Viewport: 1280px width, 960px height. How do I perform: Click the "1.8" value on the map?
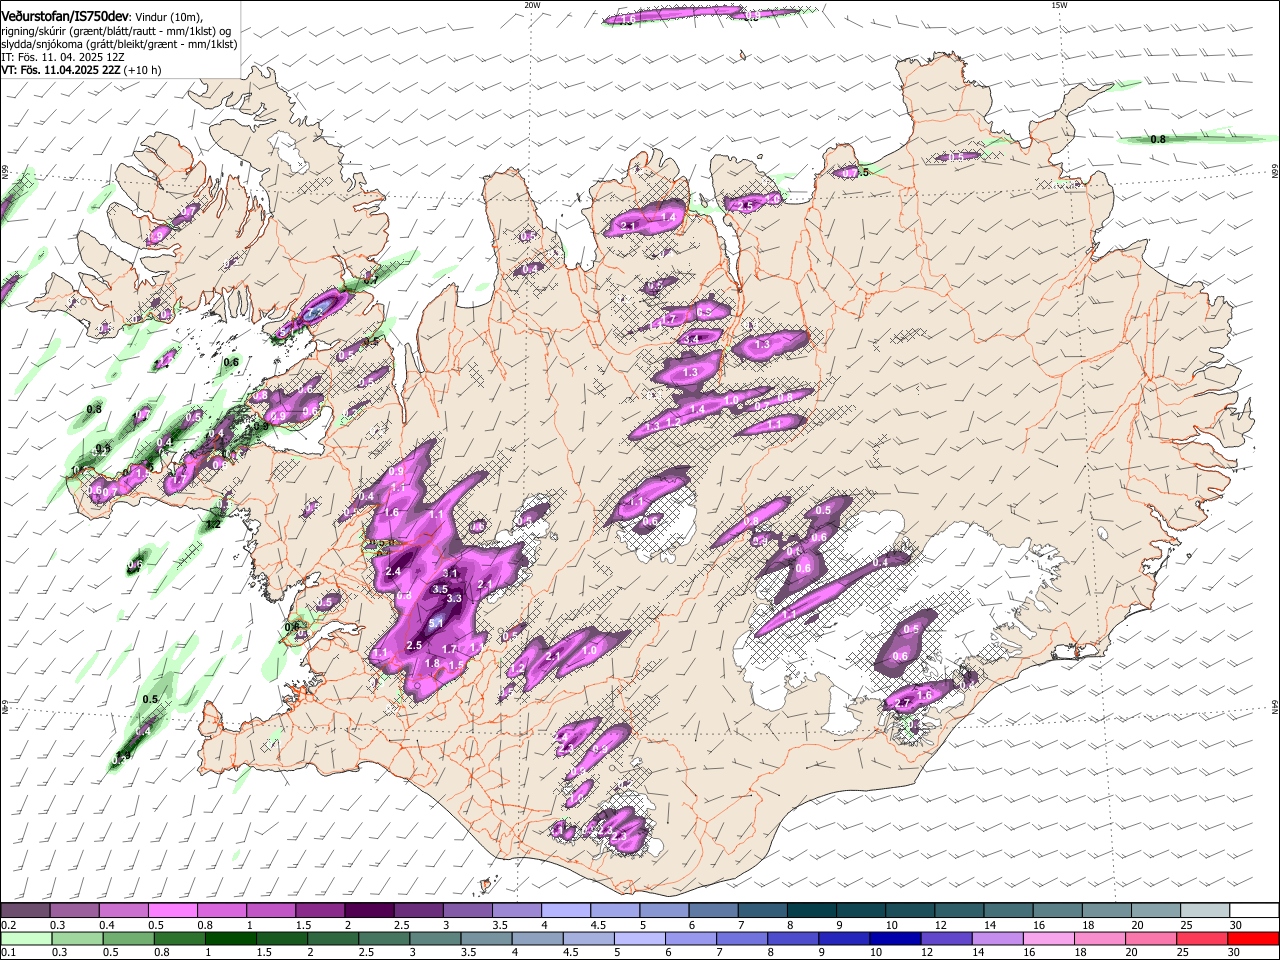[x=433, y=663]
